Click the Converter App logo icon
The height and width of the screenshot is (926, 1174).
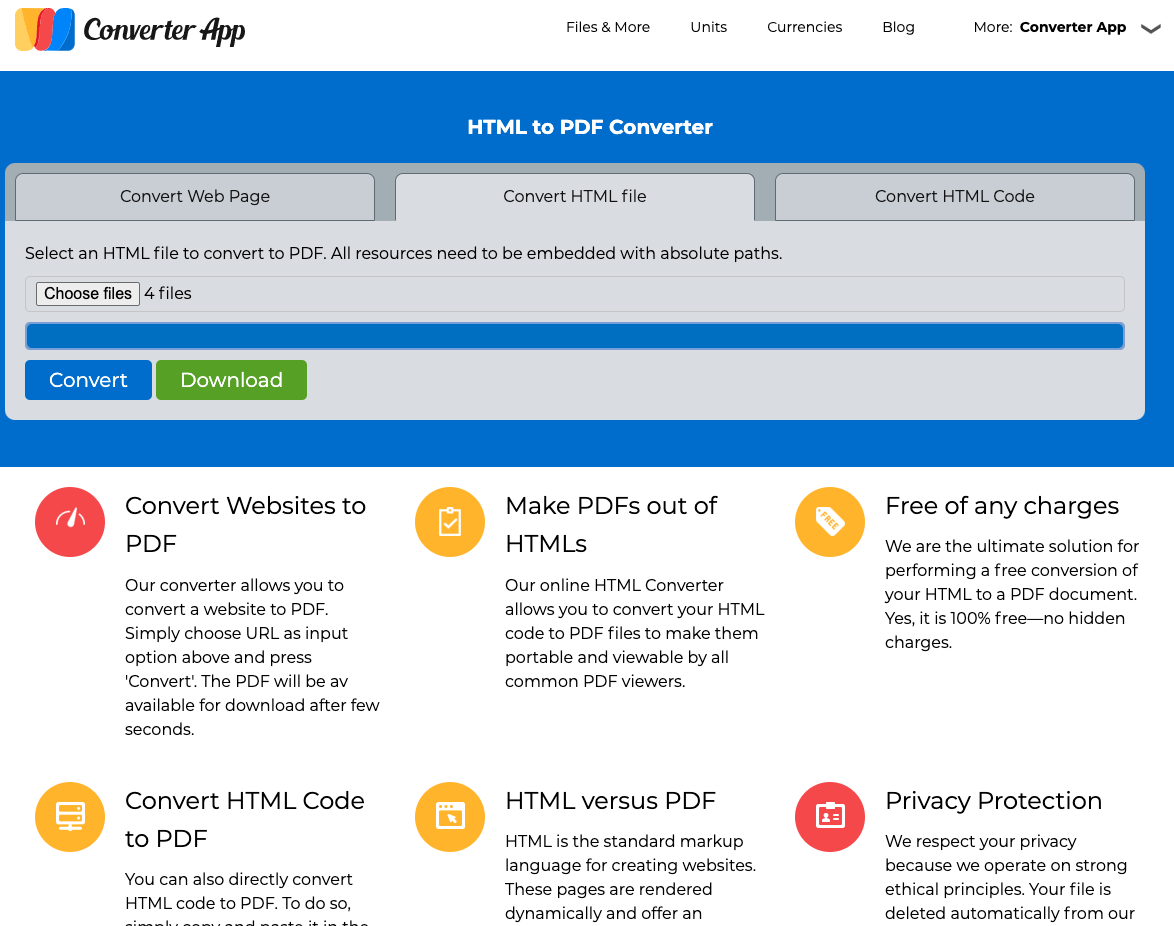[44, 30]
